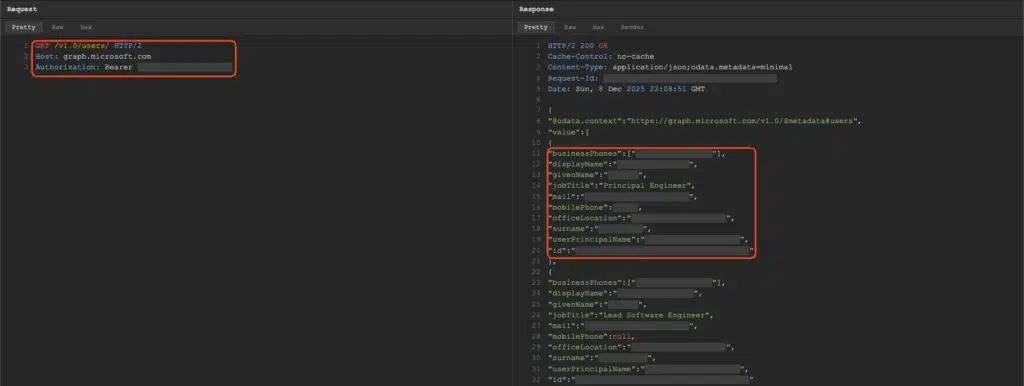Click "surname" on response line 30
The height and width of the screenshot is (386, 1024).
tap(568, 358)
